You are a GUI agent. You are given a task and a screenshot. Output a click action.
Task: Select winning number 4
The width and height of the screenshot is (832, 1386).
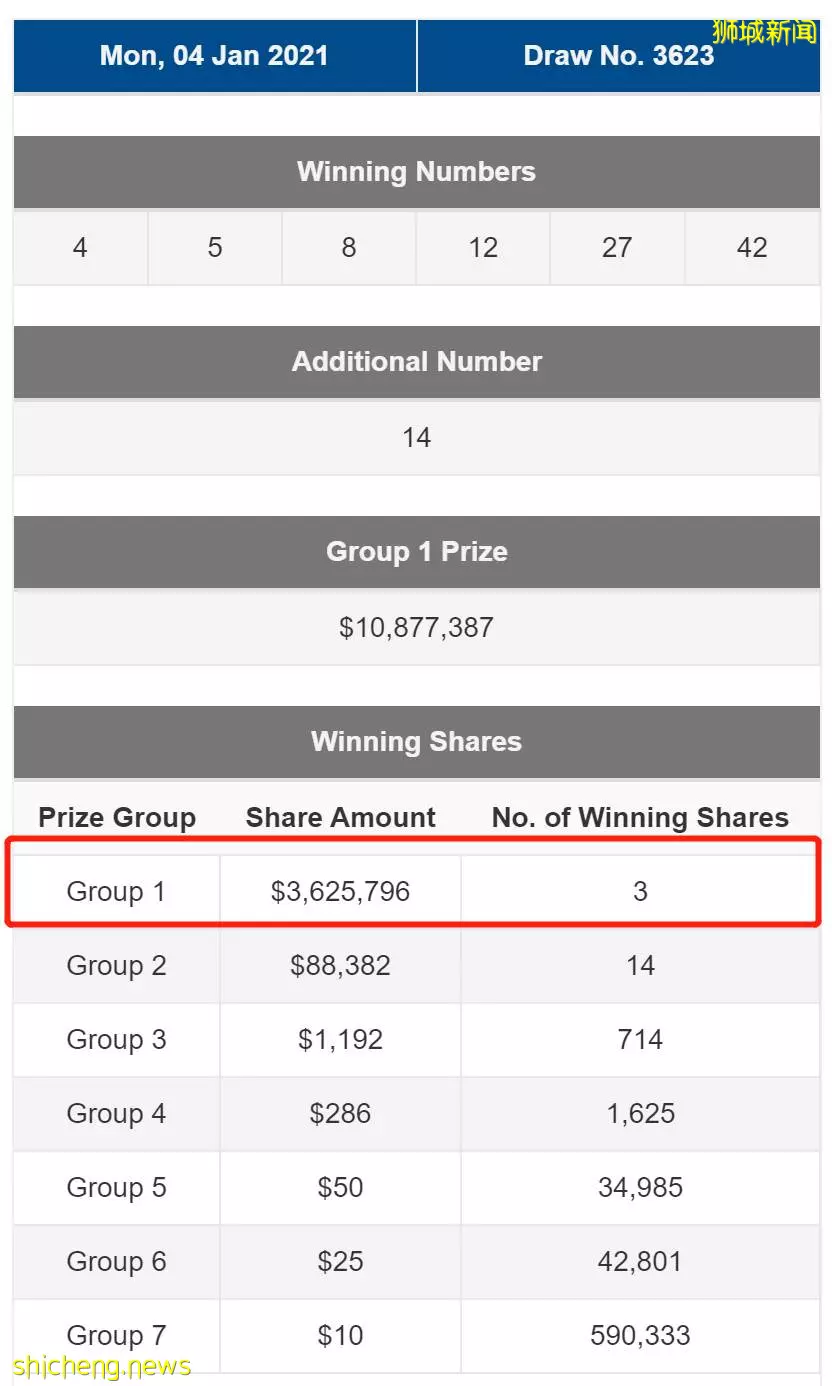[x=80, y=248]
